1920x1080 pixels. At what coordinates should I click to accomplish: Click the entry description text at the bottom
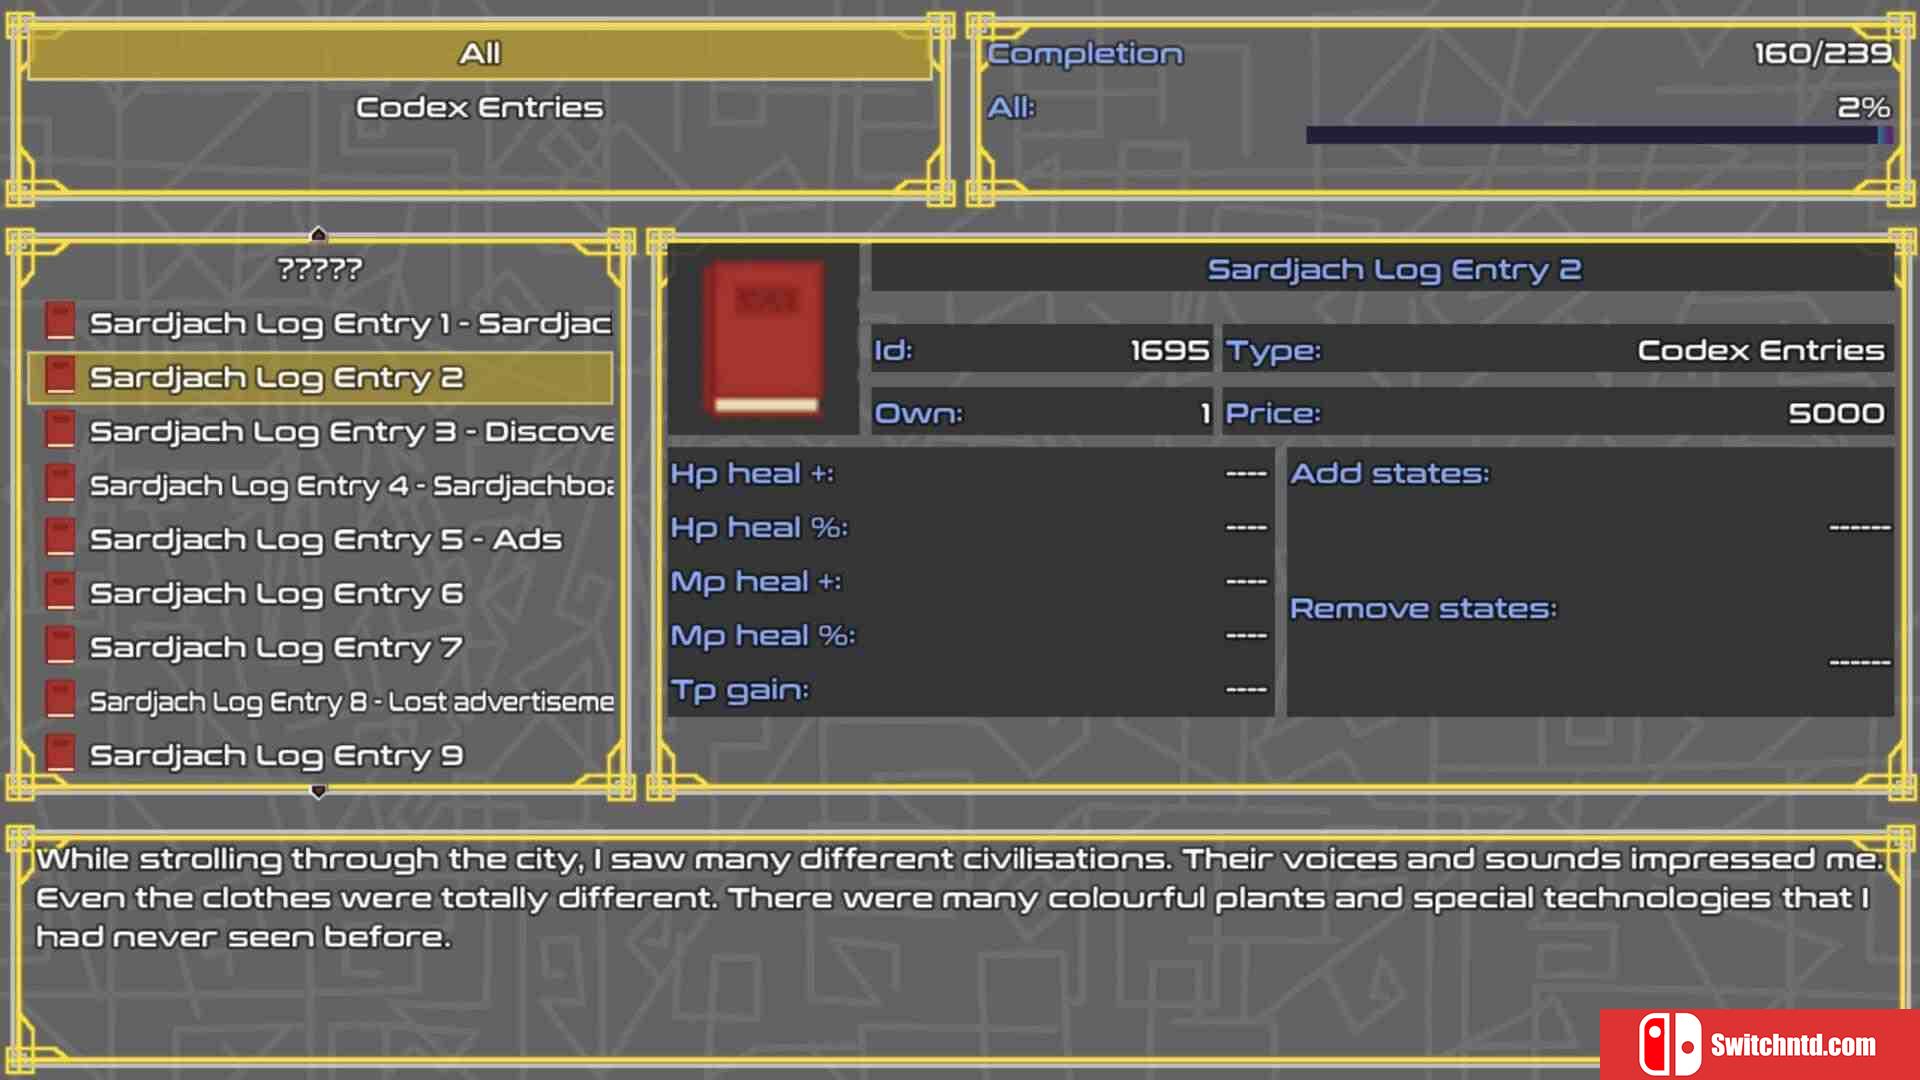(x=960, y=897)
